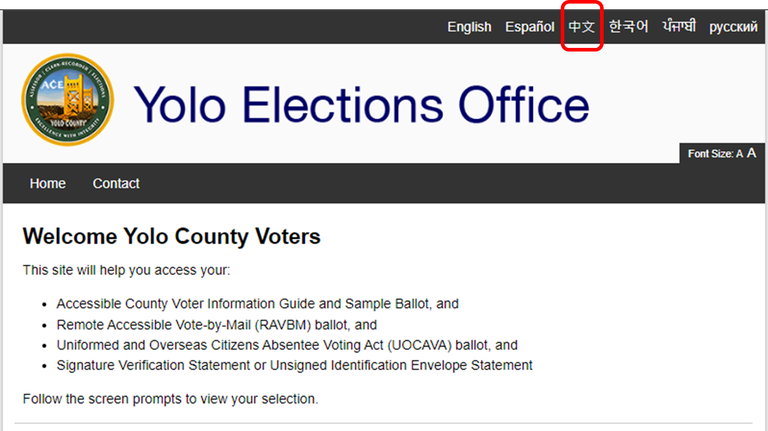768x431 pixels.
Task: Go to the Contact page
Action: click(116, 183)
